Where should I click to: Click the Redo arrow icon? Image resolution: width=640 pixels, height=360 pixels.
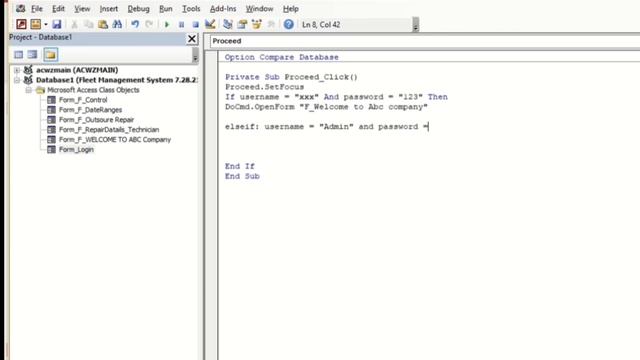[x=149, y=24]
